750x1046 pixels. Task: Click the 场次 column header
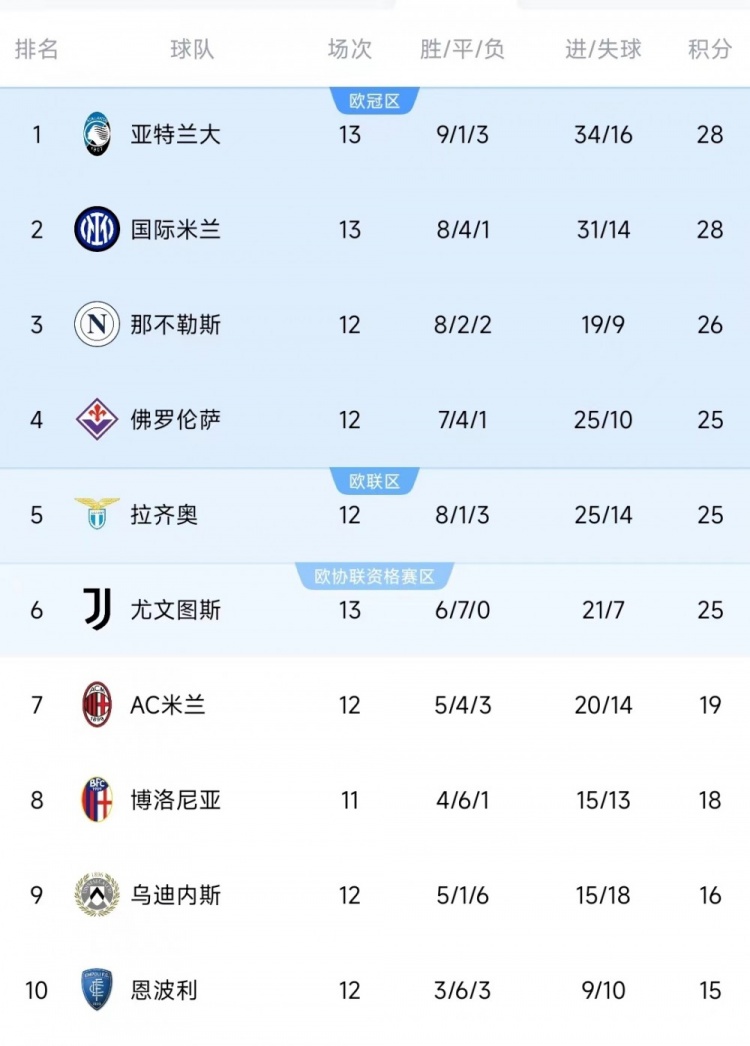coord(349,49)
